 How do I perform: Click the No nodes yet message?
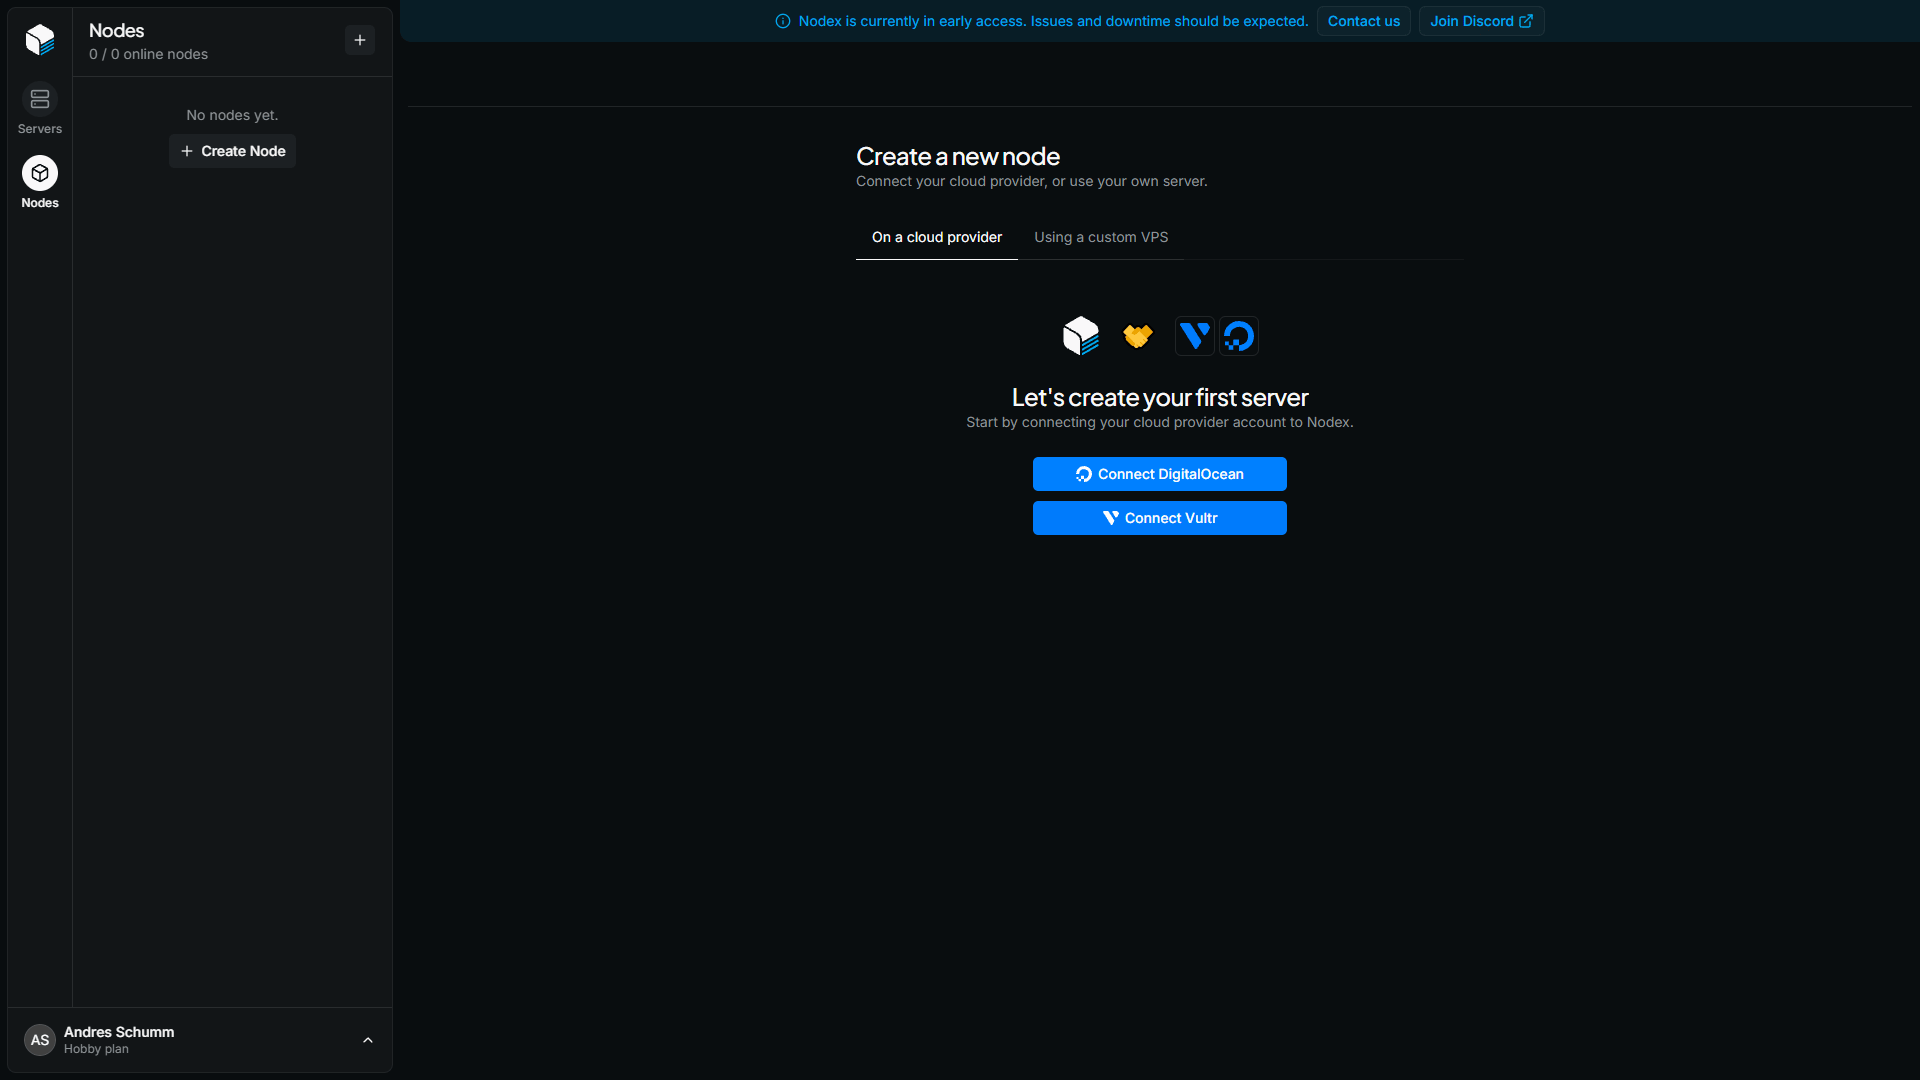coord(232,115)
